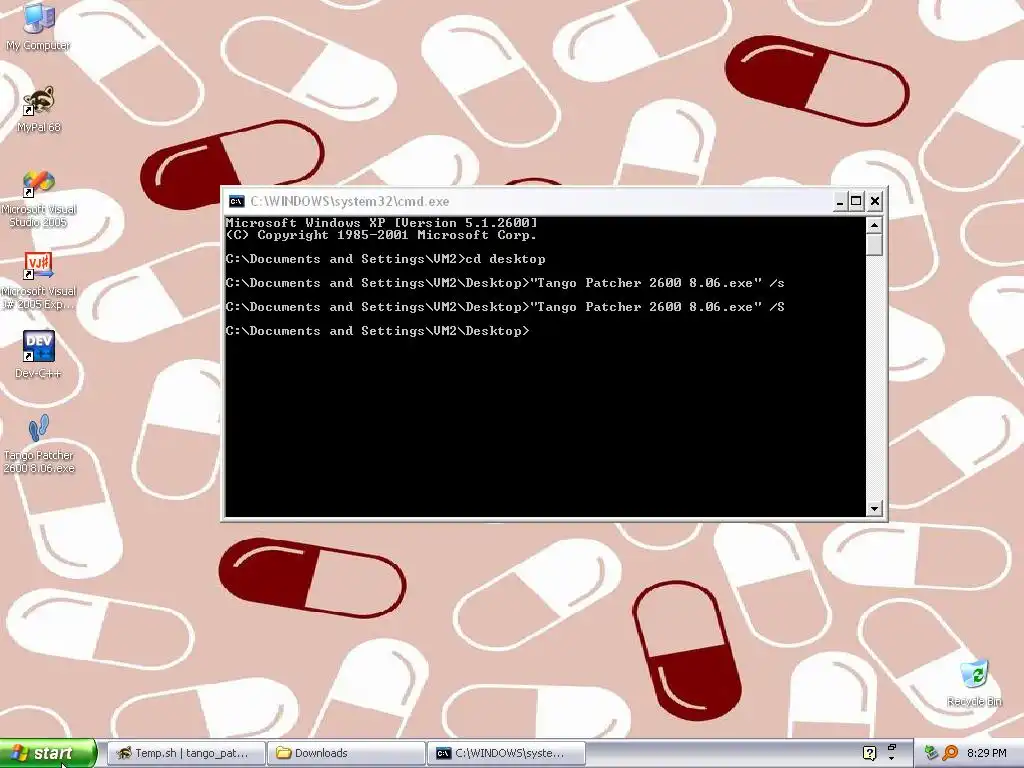Click the cmd scrollbar down arrow
The width and height of the screenshot is (1024, 768).
tap(874, 508)
